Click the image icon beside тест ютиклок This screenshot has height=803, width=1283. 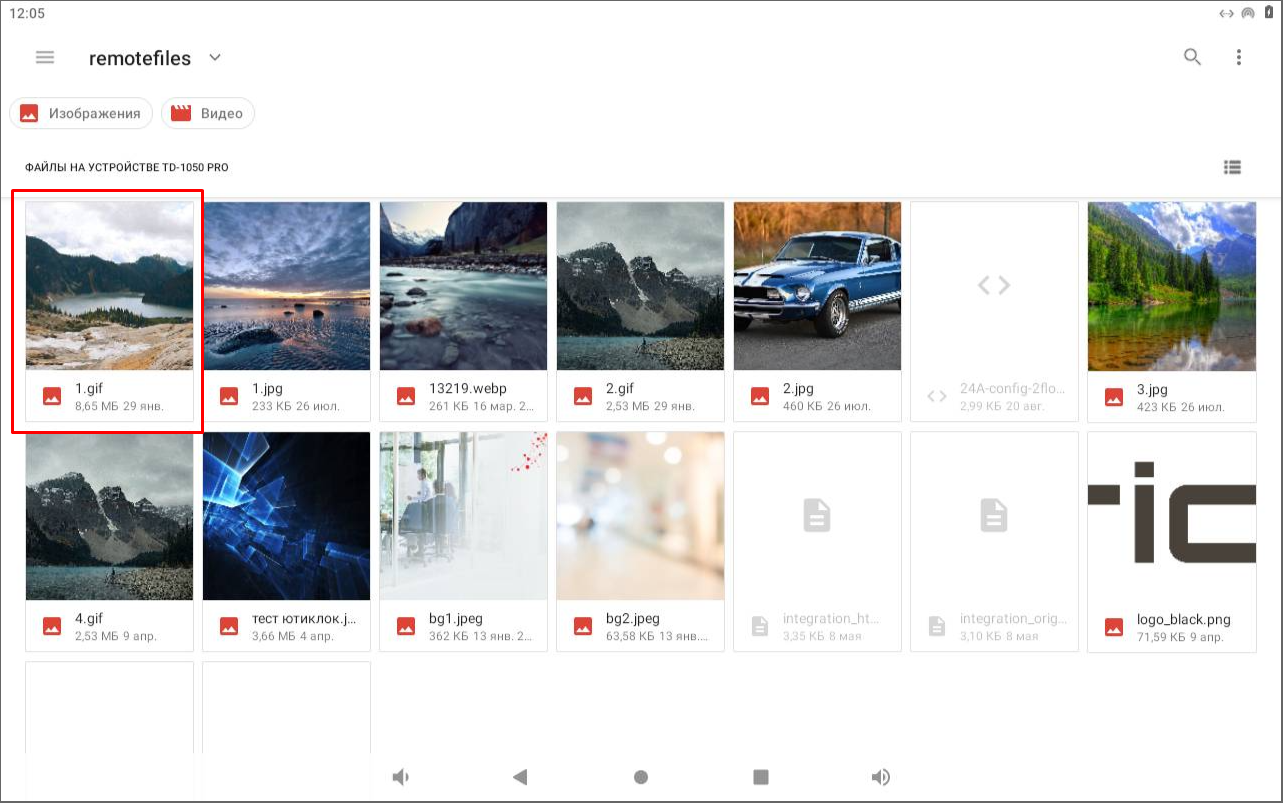[x=229, y=626]
